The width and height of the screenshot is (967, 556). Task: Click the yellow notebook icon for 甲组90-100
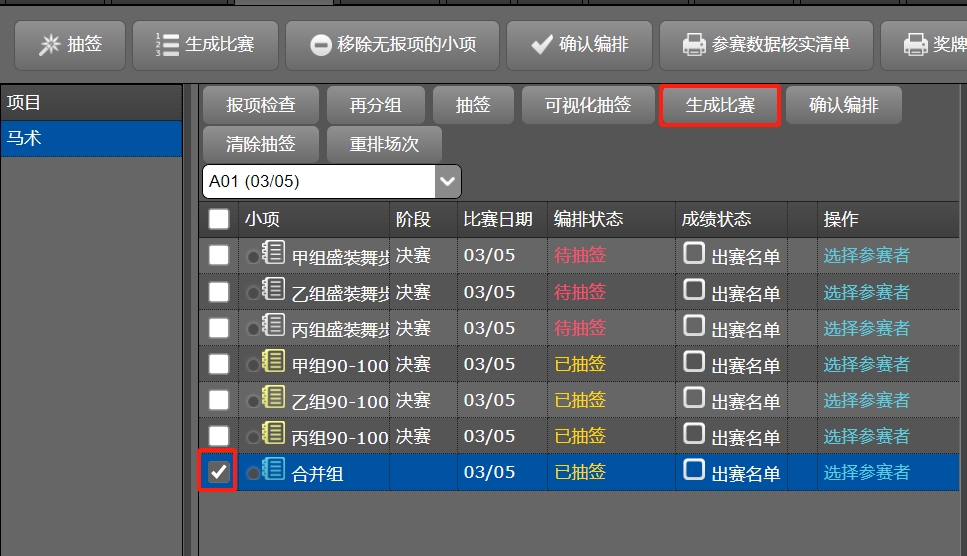point(273,362)
